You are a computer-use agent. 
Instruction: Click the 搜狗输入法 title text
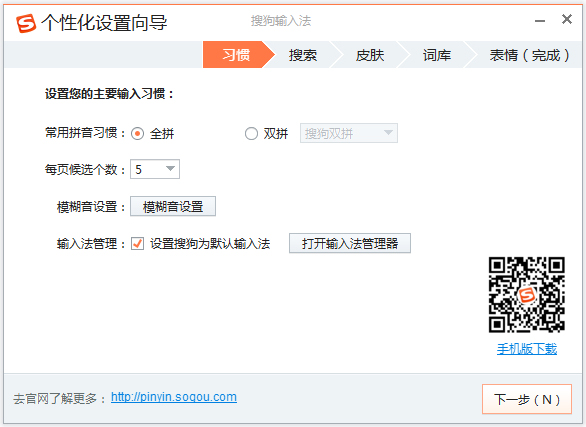281,21
